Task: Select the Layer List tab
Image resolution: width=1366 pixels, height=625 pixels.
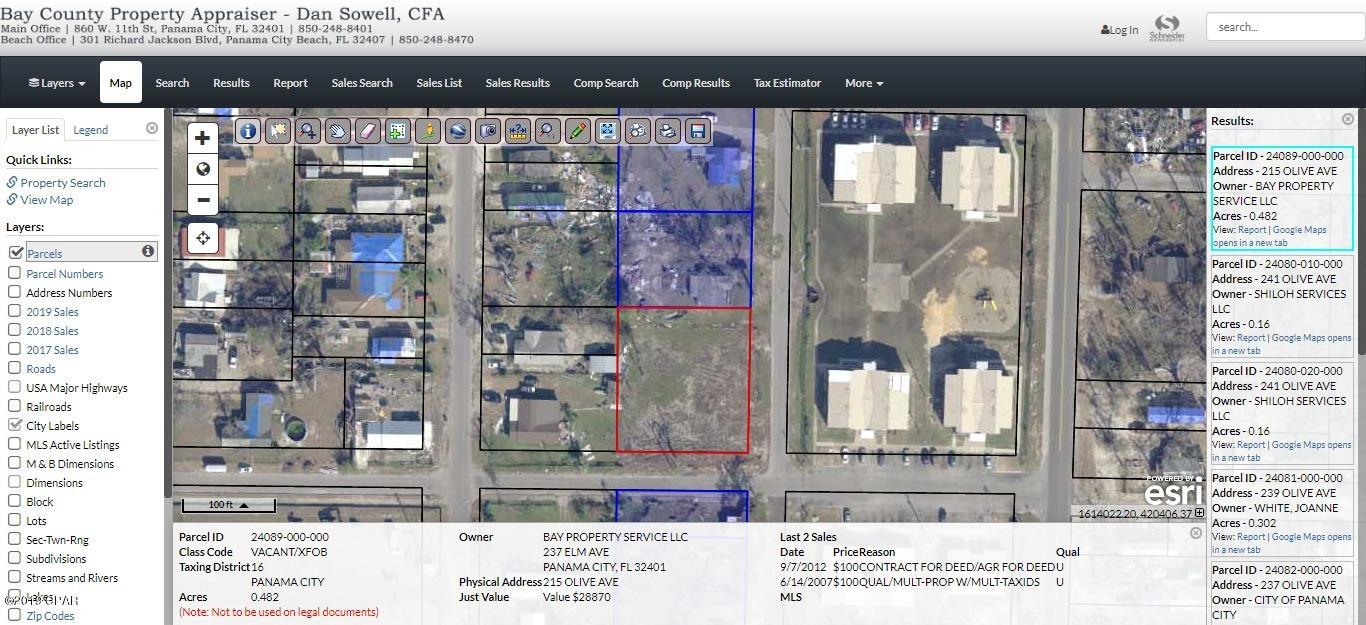Action: pyautogui.click(x=36, y=130)
